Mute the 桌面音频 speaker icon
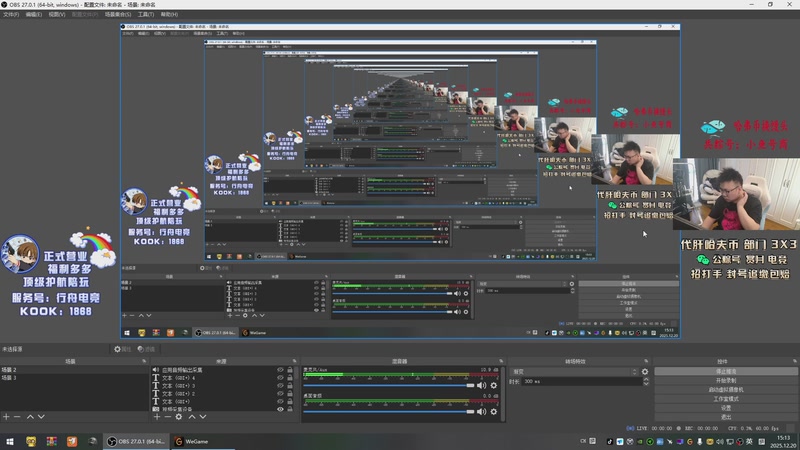The height and width of the screenshot is (450, 800). 481,411
